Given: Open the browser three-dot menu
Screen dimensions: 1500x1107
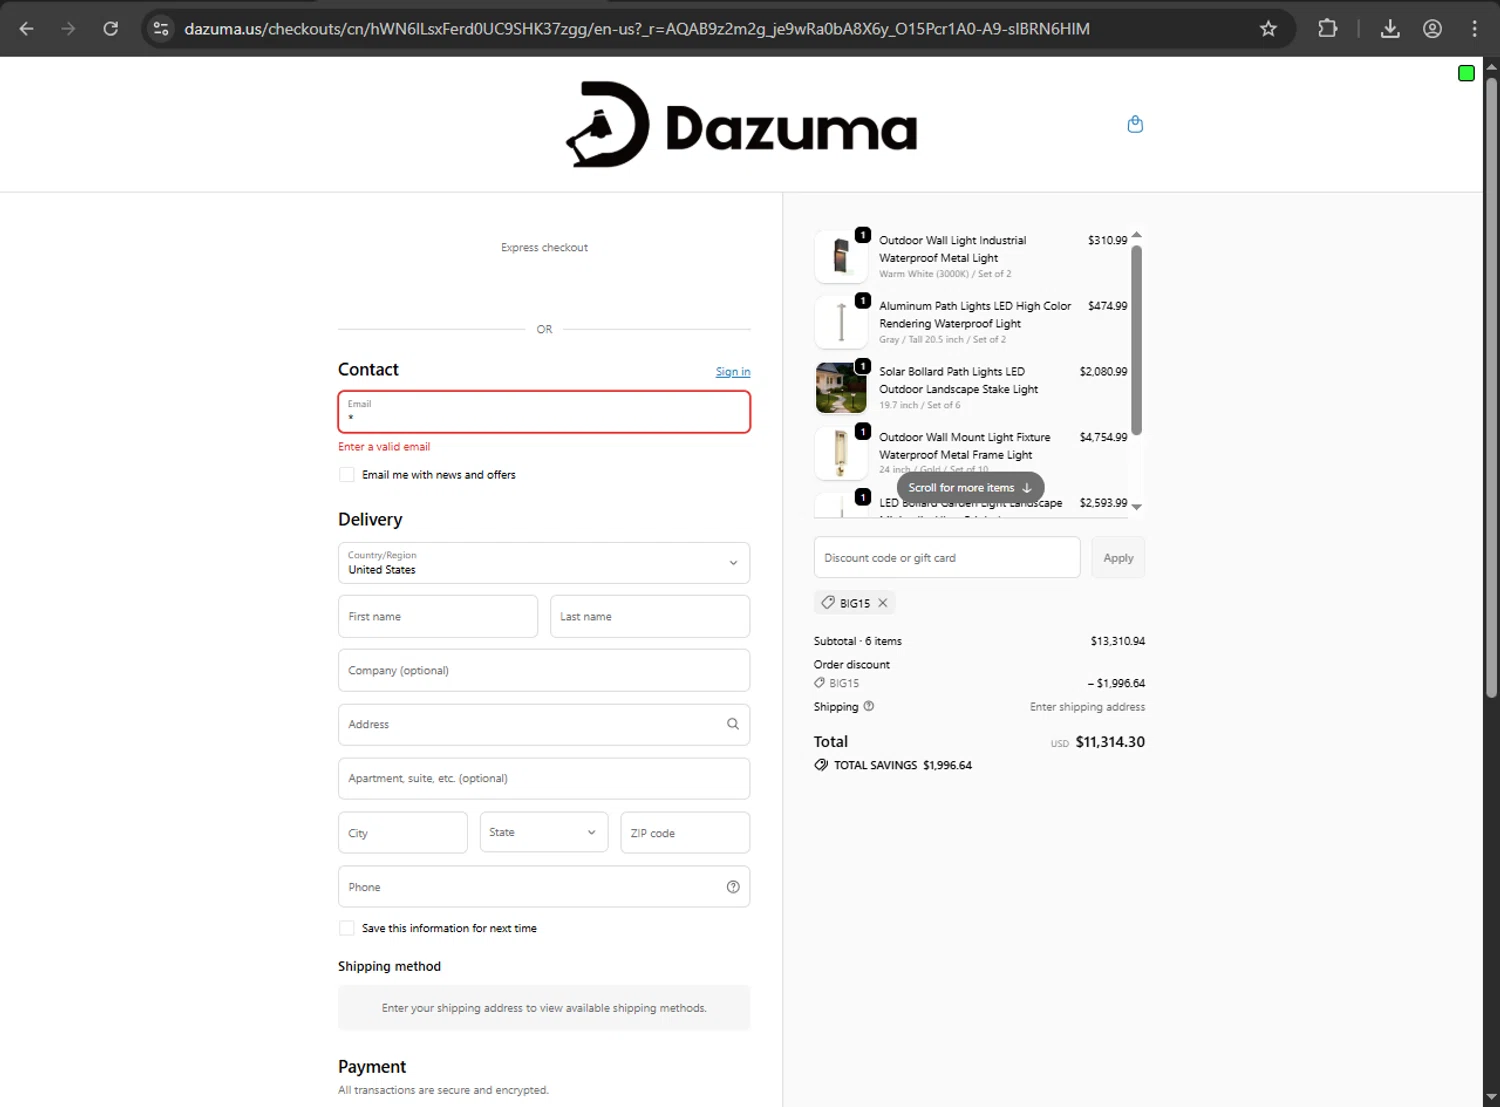Looking at the screenshot, I should click(1474, 29).
